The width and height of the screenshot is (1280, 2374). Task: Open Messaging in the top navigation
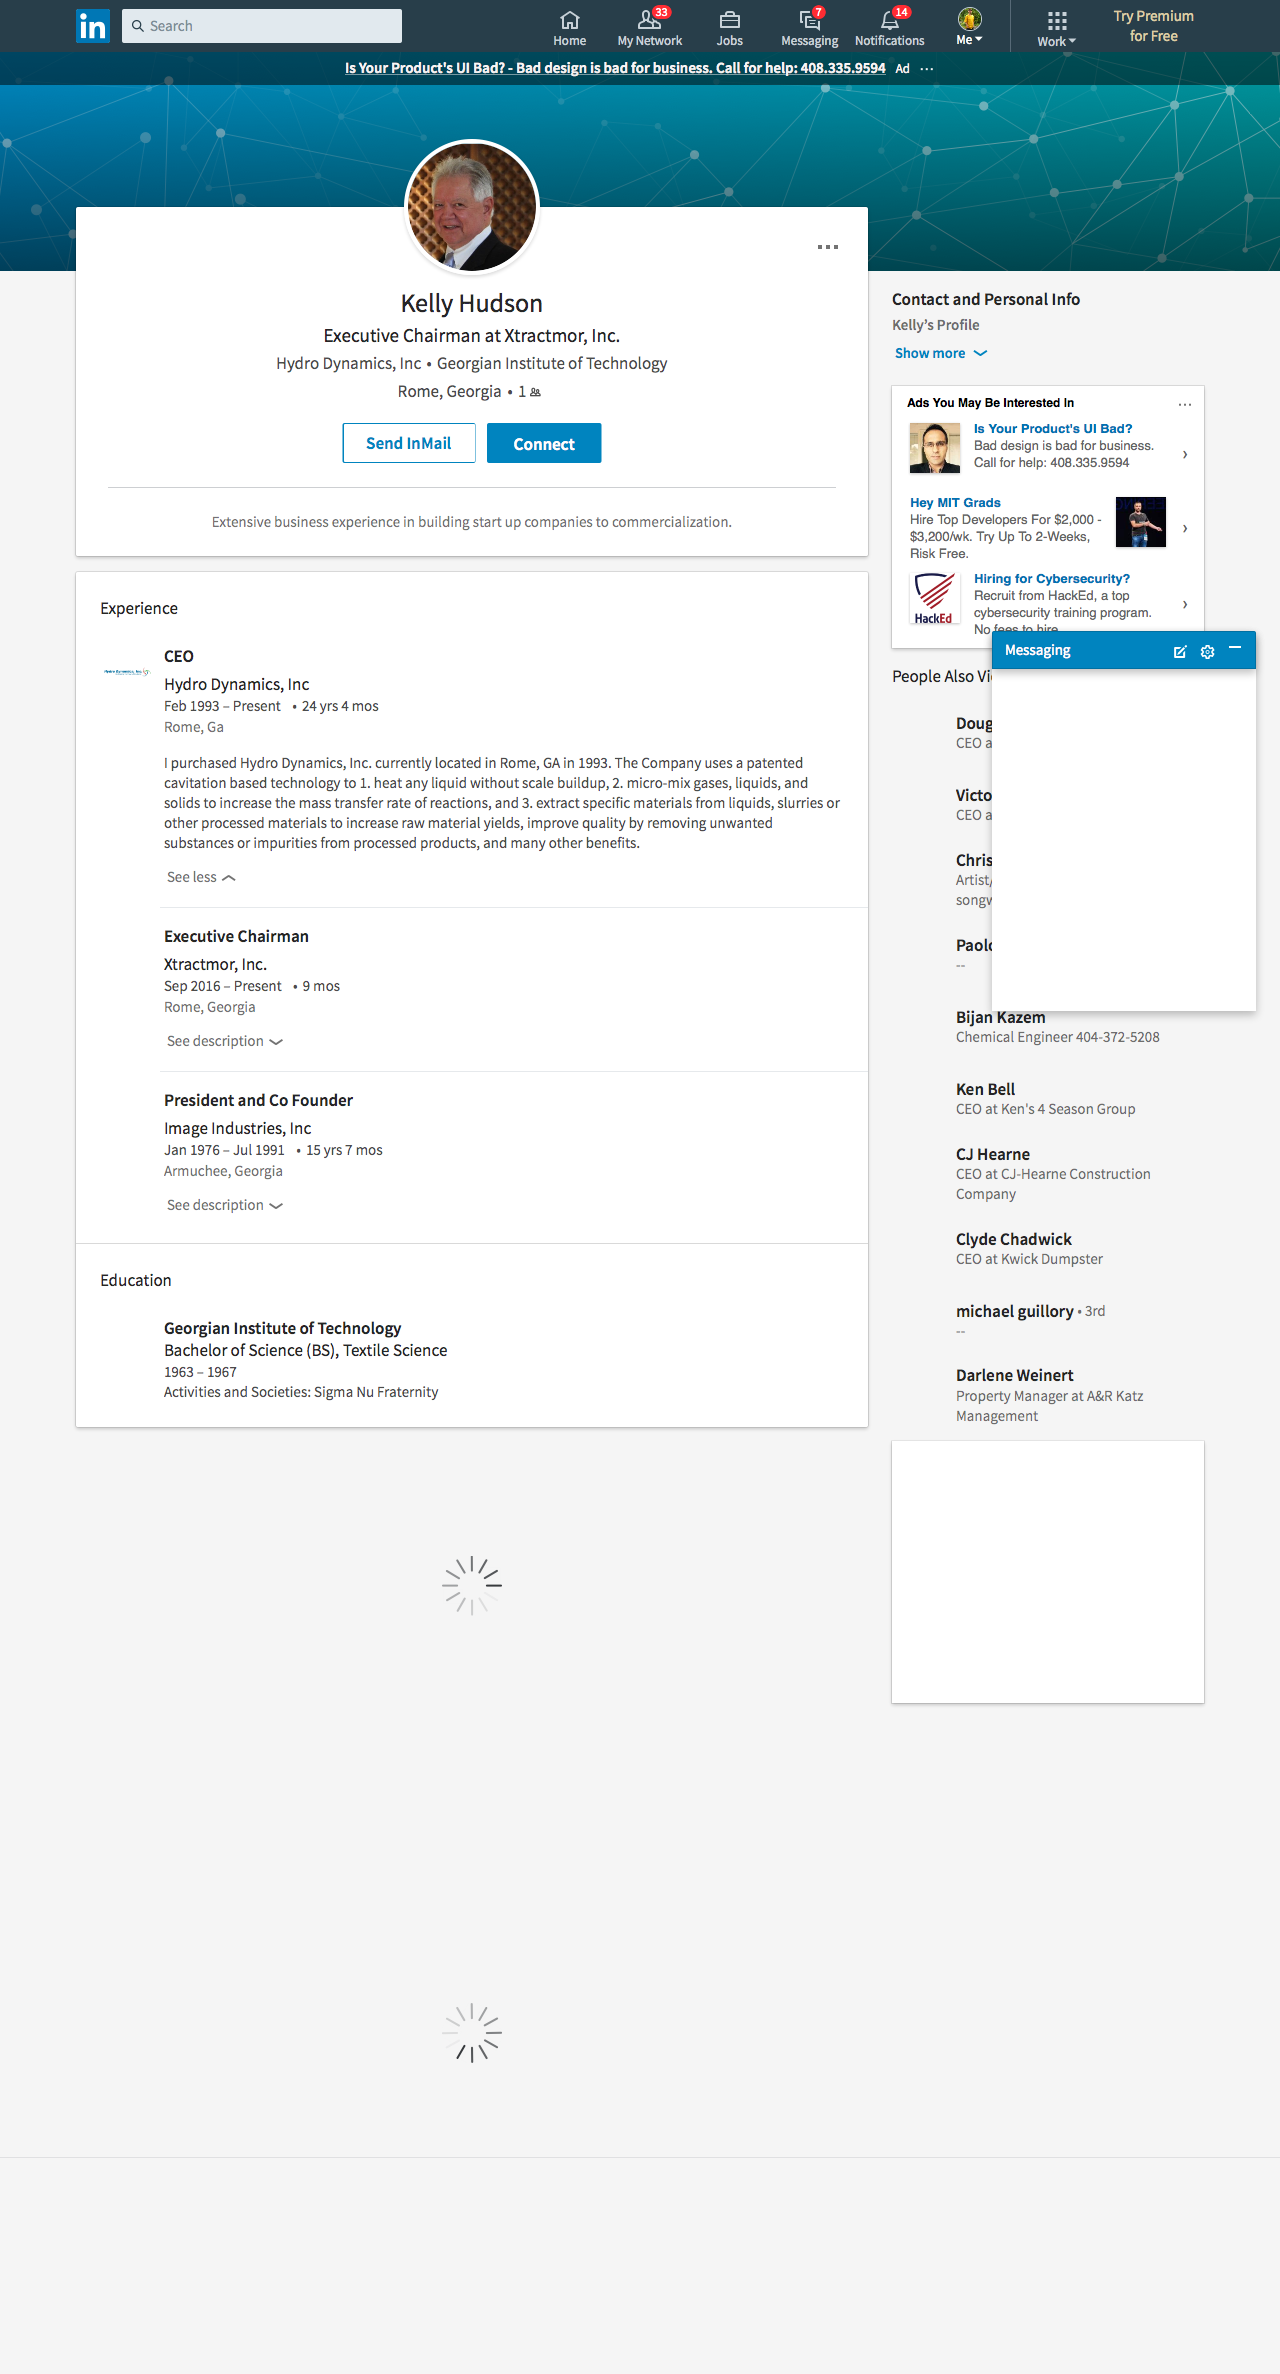pos(809,27)
